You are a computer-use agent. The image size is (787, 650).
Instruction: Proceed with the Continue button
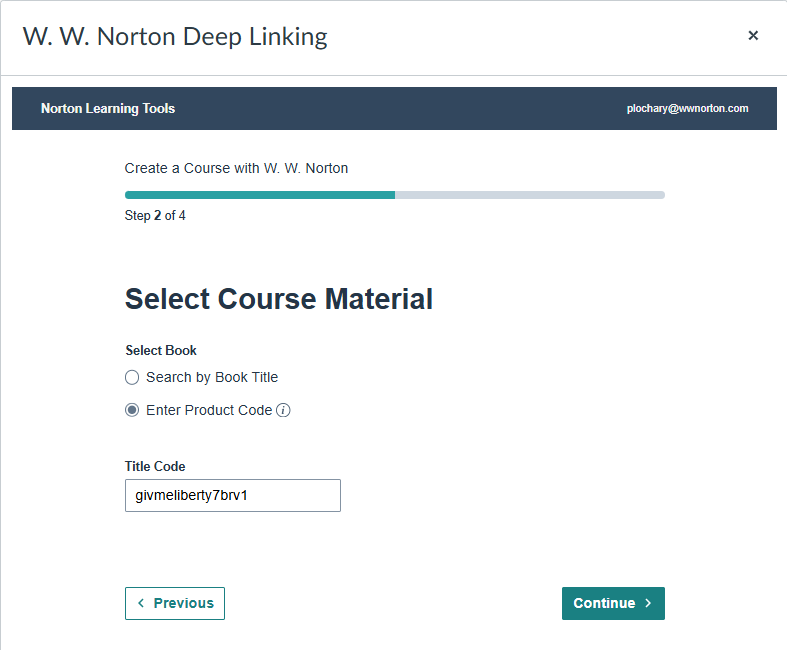pos(613,603)
